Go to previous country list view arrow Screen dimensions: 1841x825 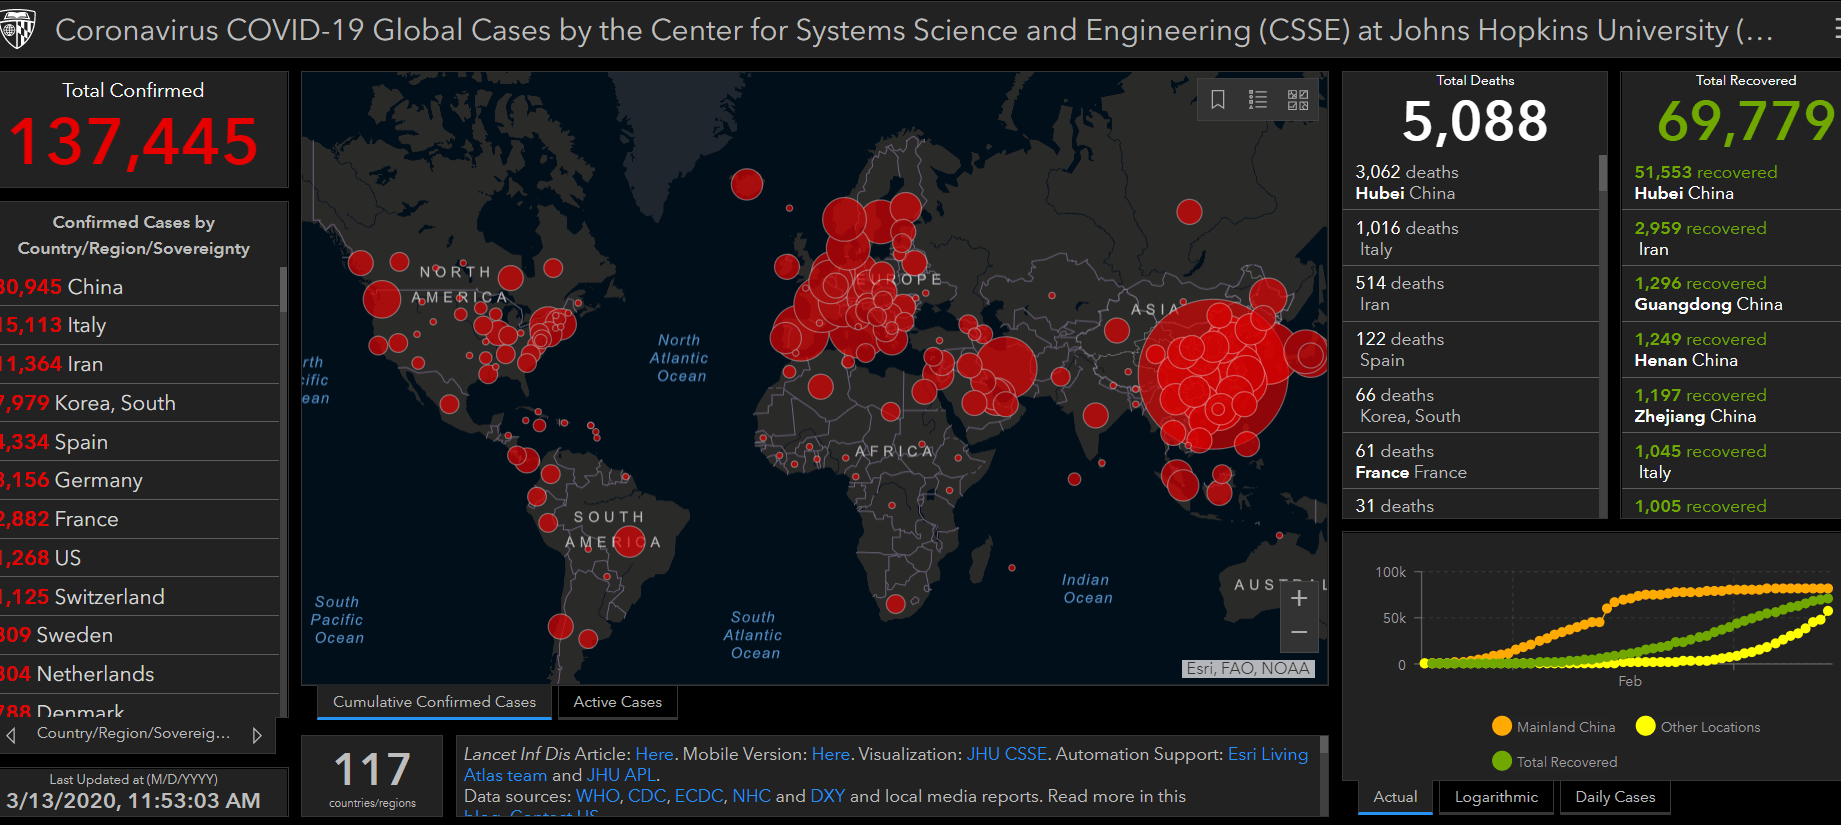11,735
